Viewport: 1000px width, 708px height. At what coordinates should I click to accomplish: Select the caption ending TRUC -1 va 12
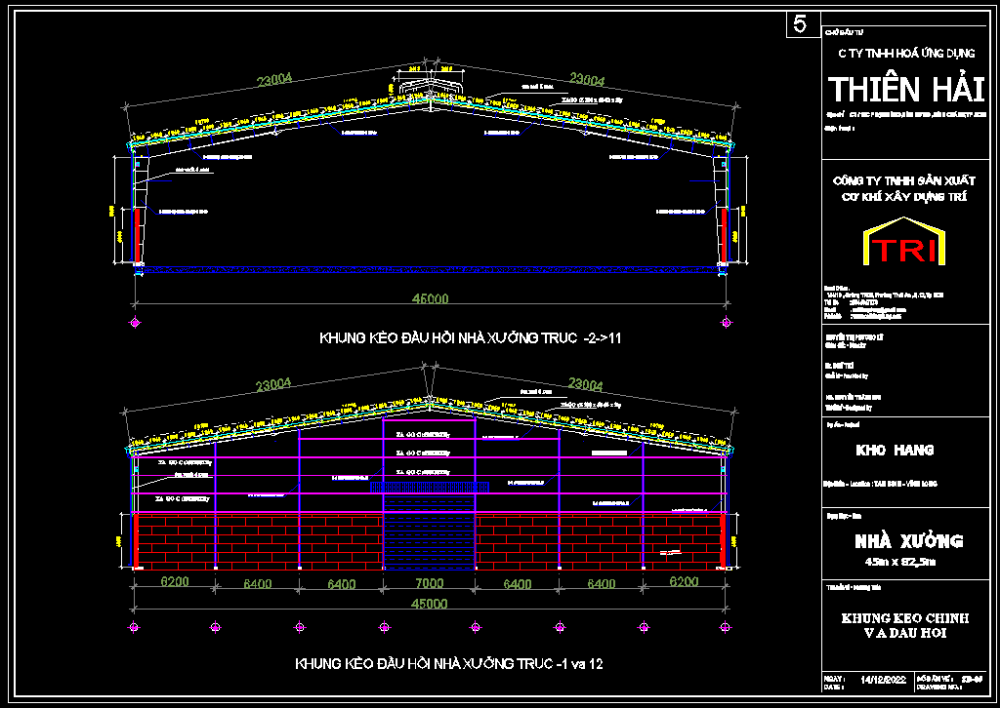tap(449, 664)
